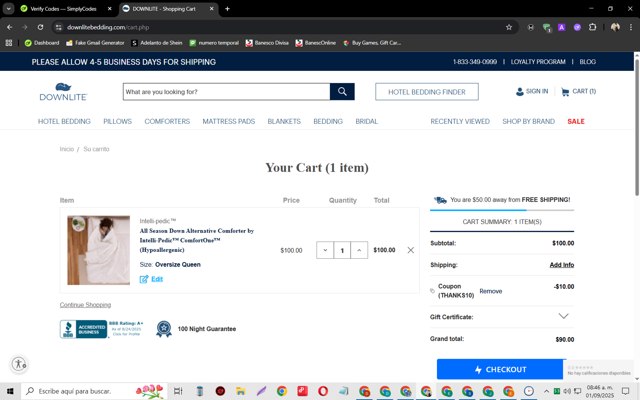Image resolution: width=640 pixels, height=400 pixels.
Task: Open comforter product title link
Action: [x=197, y=240]
